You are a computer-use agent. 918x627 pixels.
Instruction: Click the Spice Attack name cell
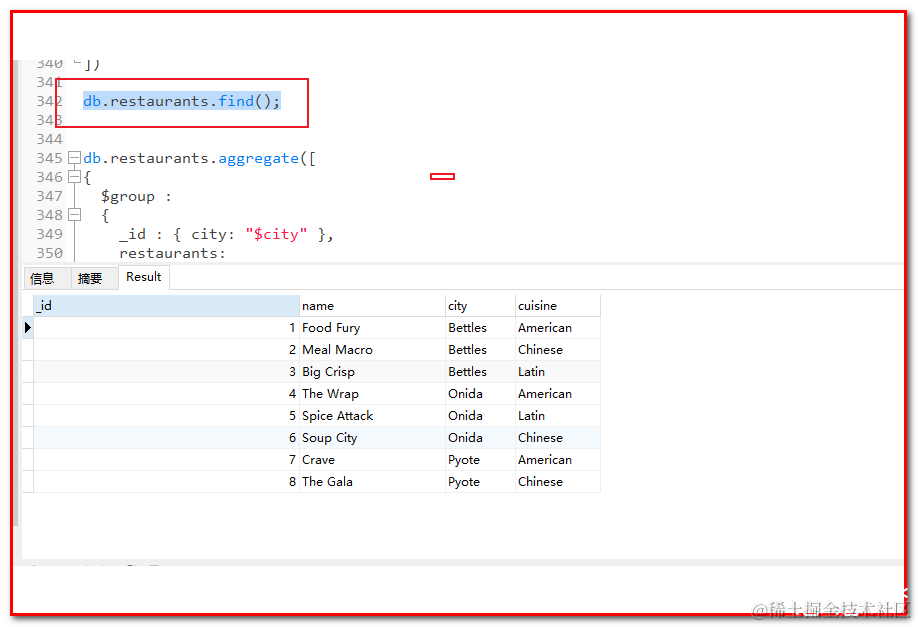click(372, 416)
